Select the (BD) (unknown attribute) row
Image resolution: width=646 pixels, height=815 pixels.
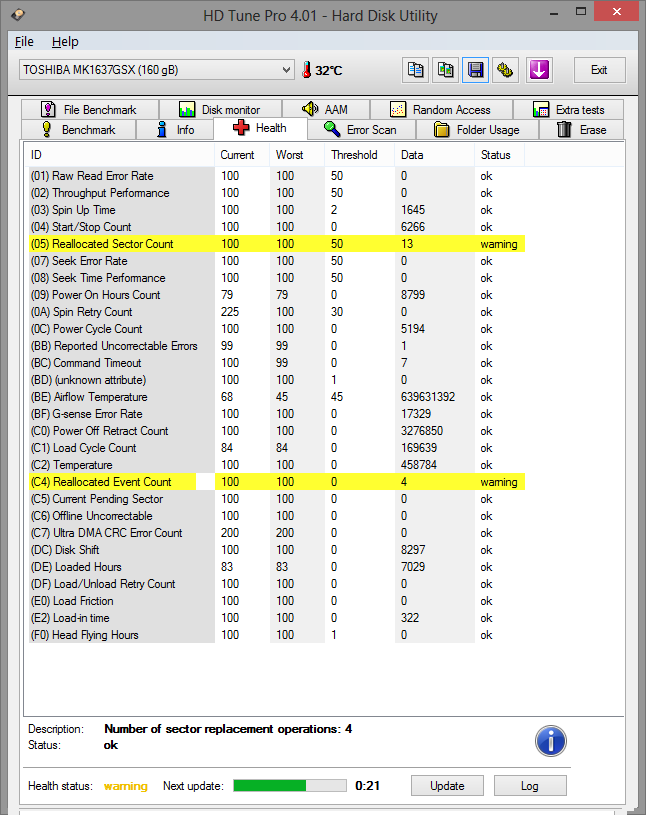pos(276,380)
